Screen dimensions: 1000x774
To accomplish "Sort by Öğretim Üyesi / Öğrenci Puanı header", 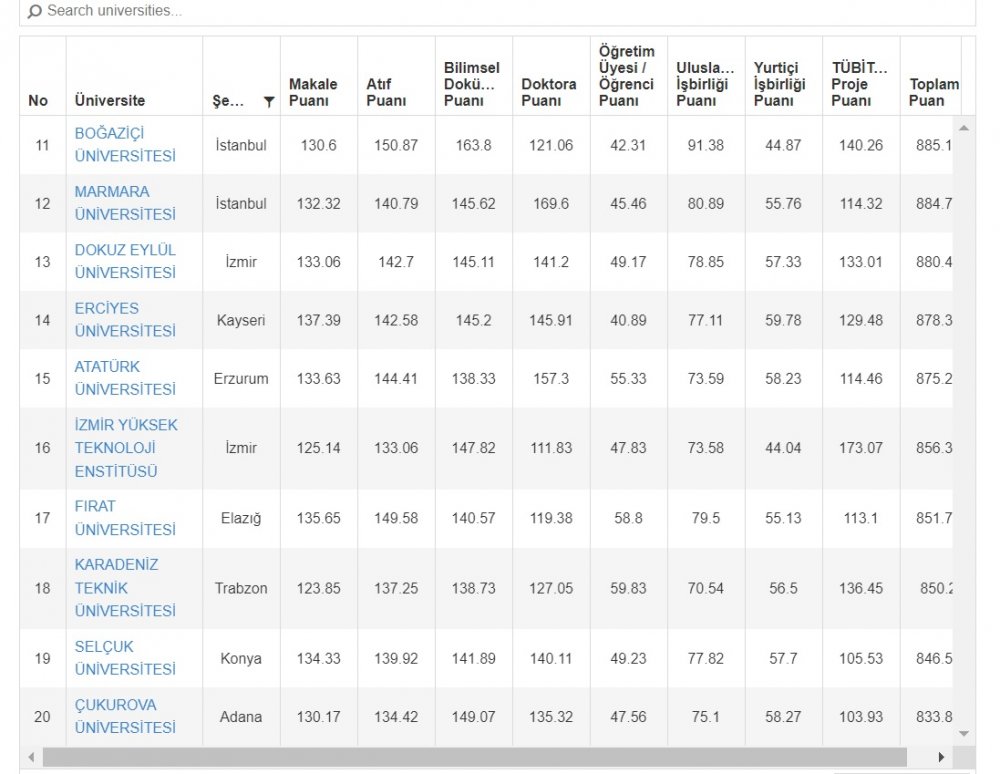I will (626, 76).
